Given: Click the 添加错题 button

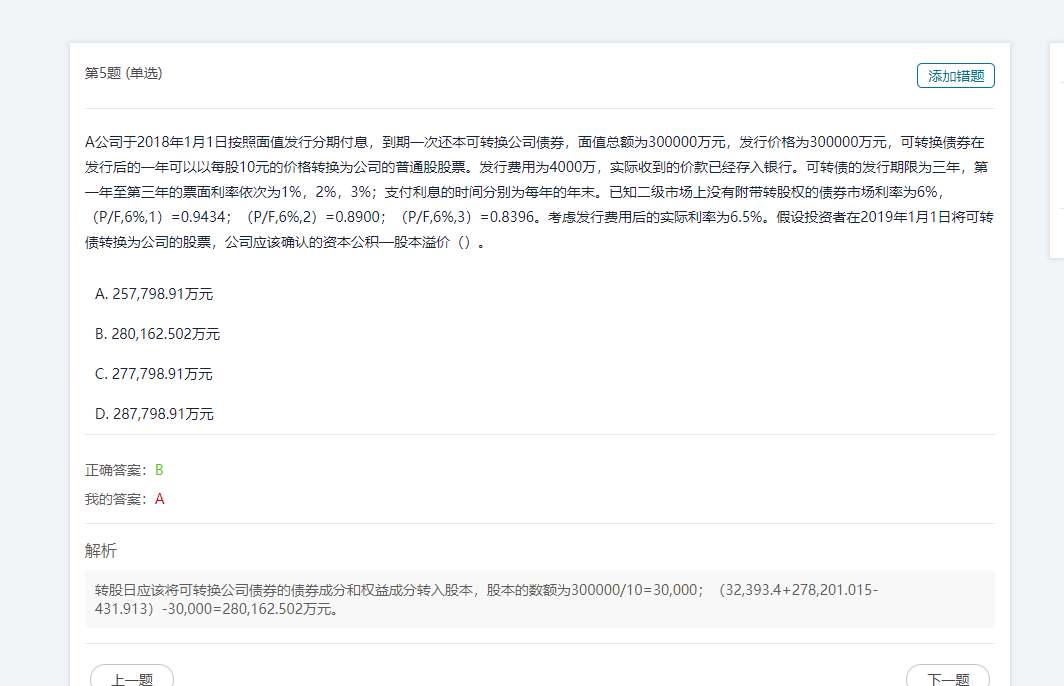Looking at the screenshot, I should pos(955,76).
